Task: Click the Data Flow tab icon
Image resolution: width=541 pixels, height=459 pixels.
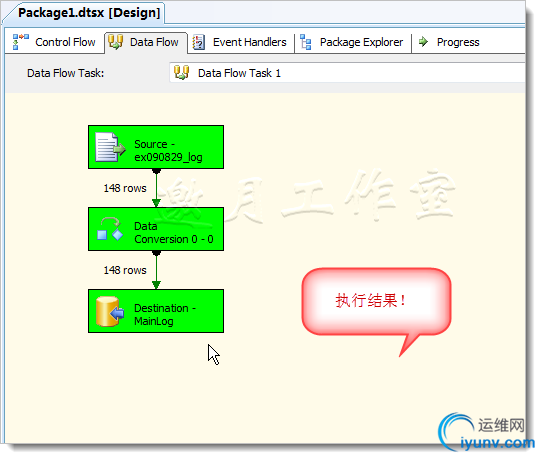Action: (115, 42)
